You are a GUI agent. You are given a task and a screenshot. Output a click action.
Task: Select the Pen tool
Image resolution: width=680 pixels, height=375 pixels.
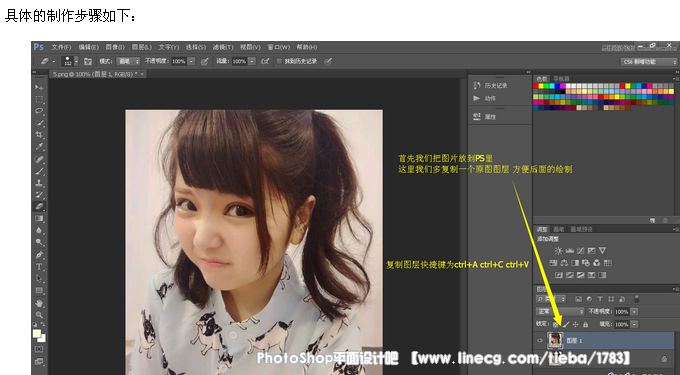click(39, 255)
